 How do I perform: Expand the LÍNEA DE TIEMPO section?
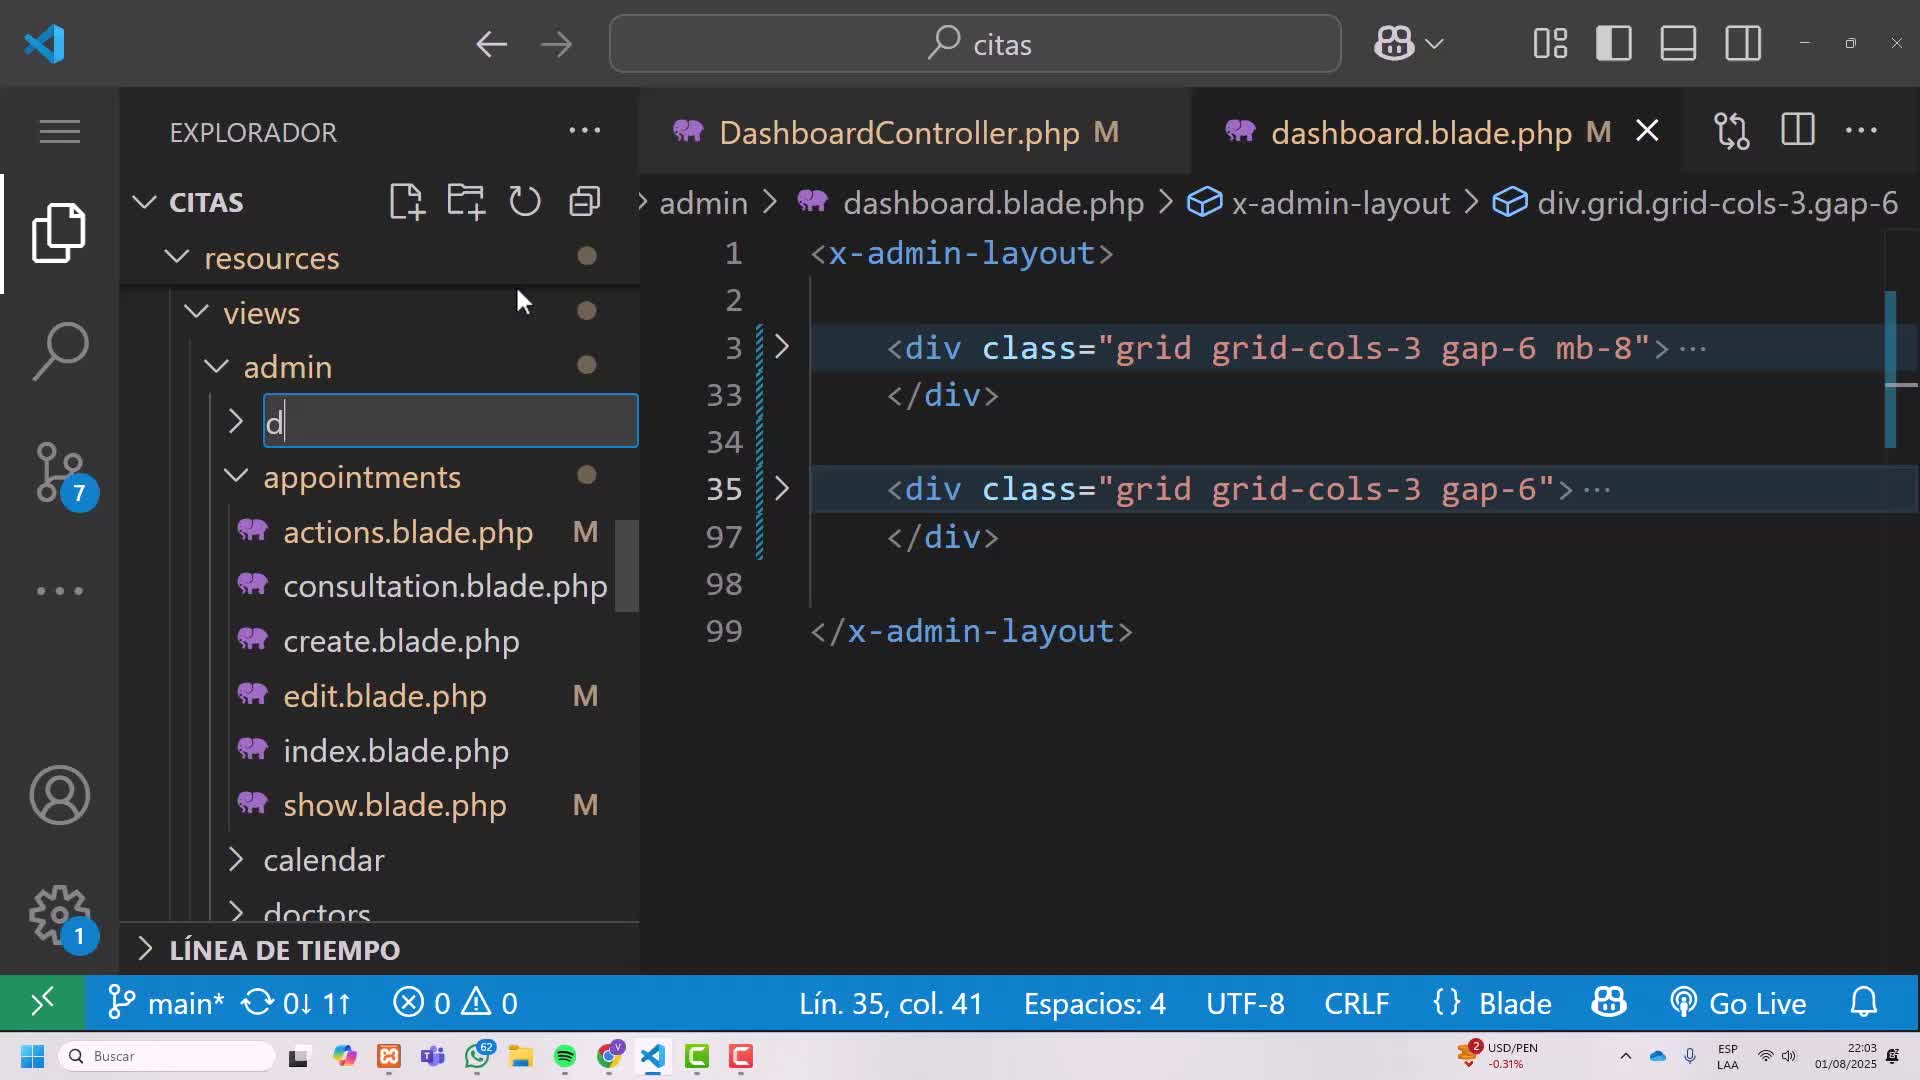pyautogui.click(x=284, y=950)
